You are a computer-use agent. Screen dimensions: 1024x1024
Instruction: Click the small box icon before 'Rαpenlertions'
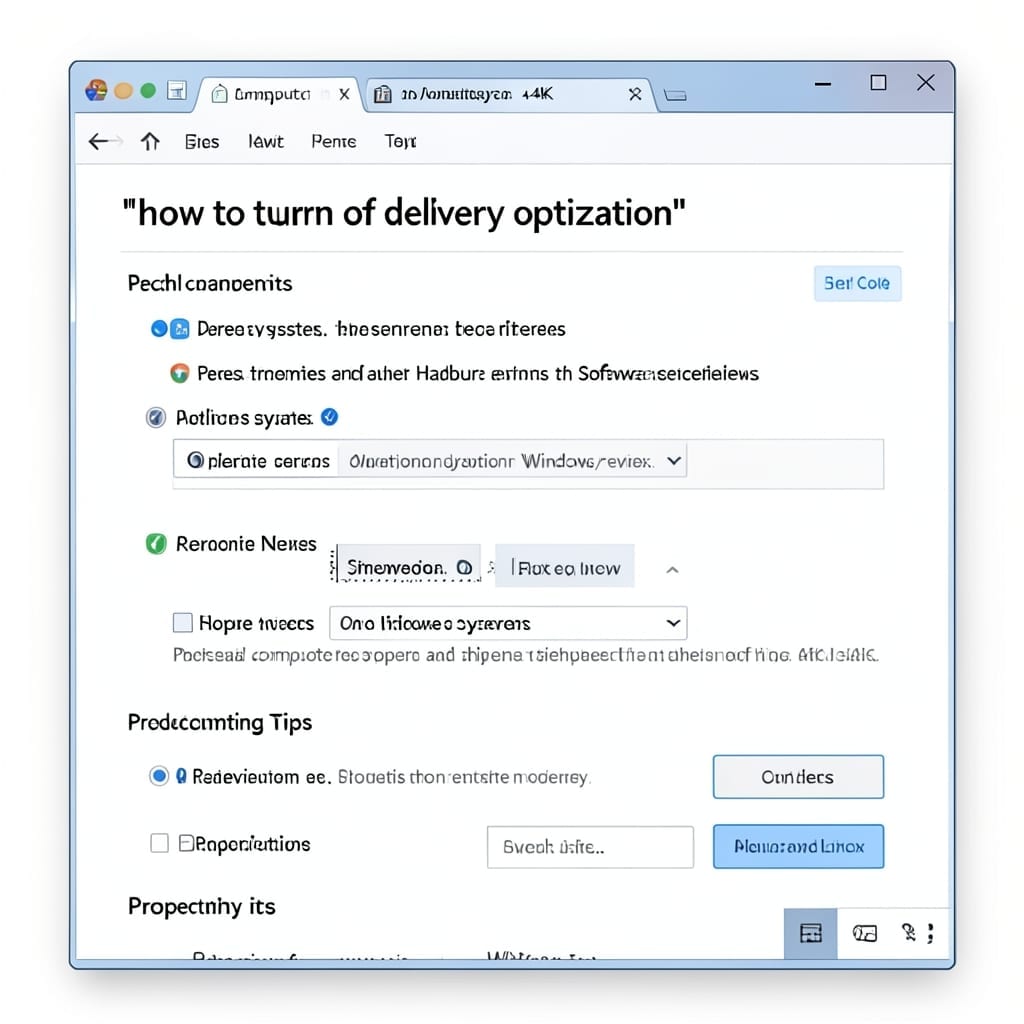click(x=186, y=843)
